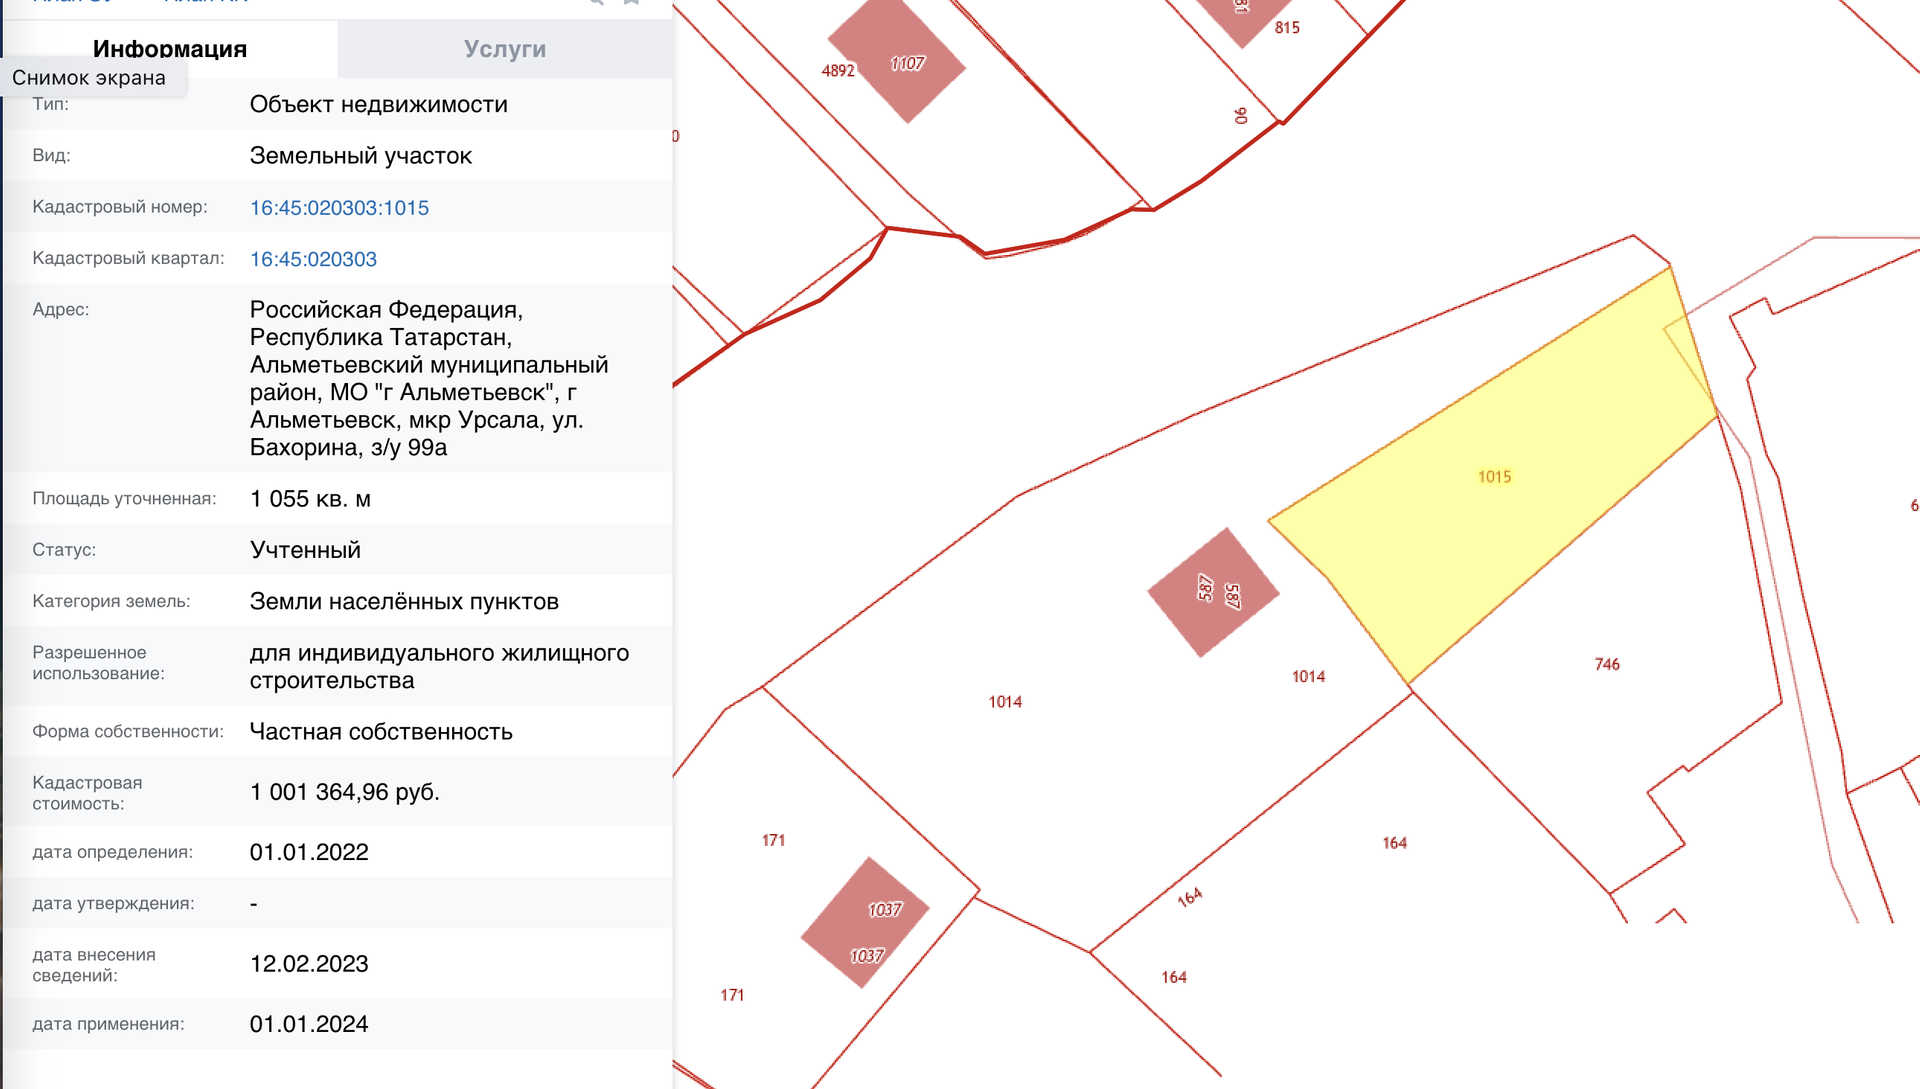1920x1089 pixels.
Task: Click the Снимок экрана tooltip label
Action: point(89,78)
